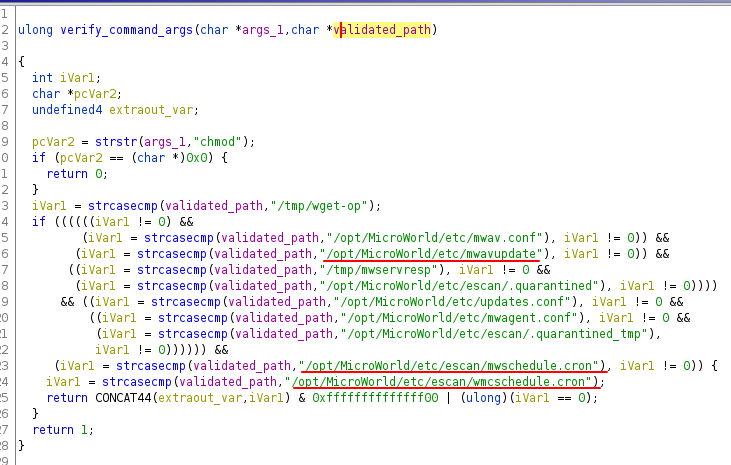731x465 pixels.
Task: Select pcVar2 in the 'char *pcVar2;' declaration
Action: pos(95,94)
